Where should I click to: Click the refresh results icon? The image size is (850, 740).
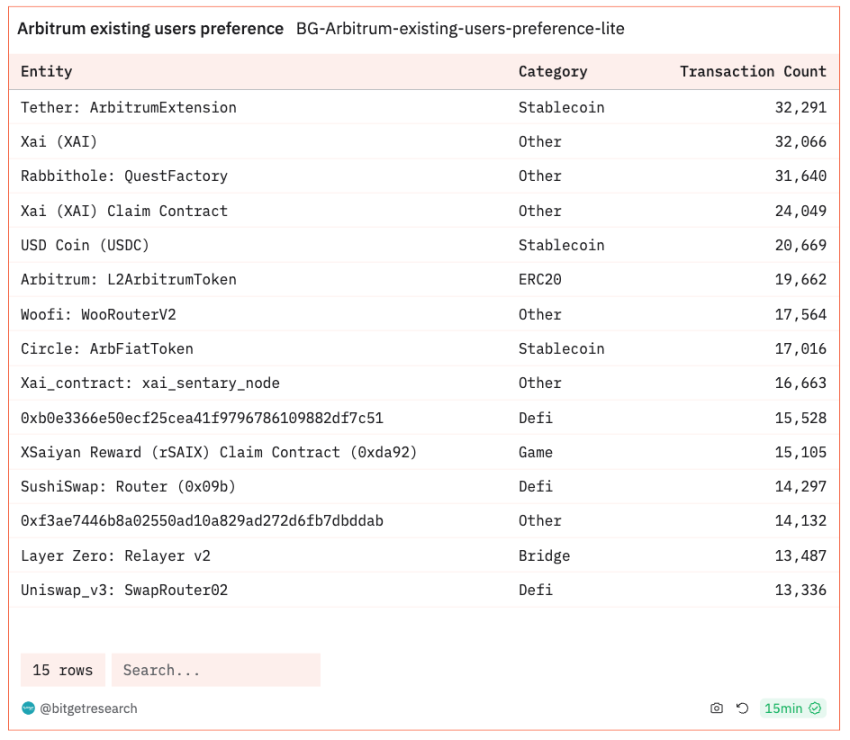[742, 708]
